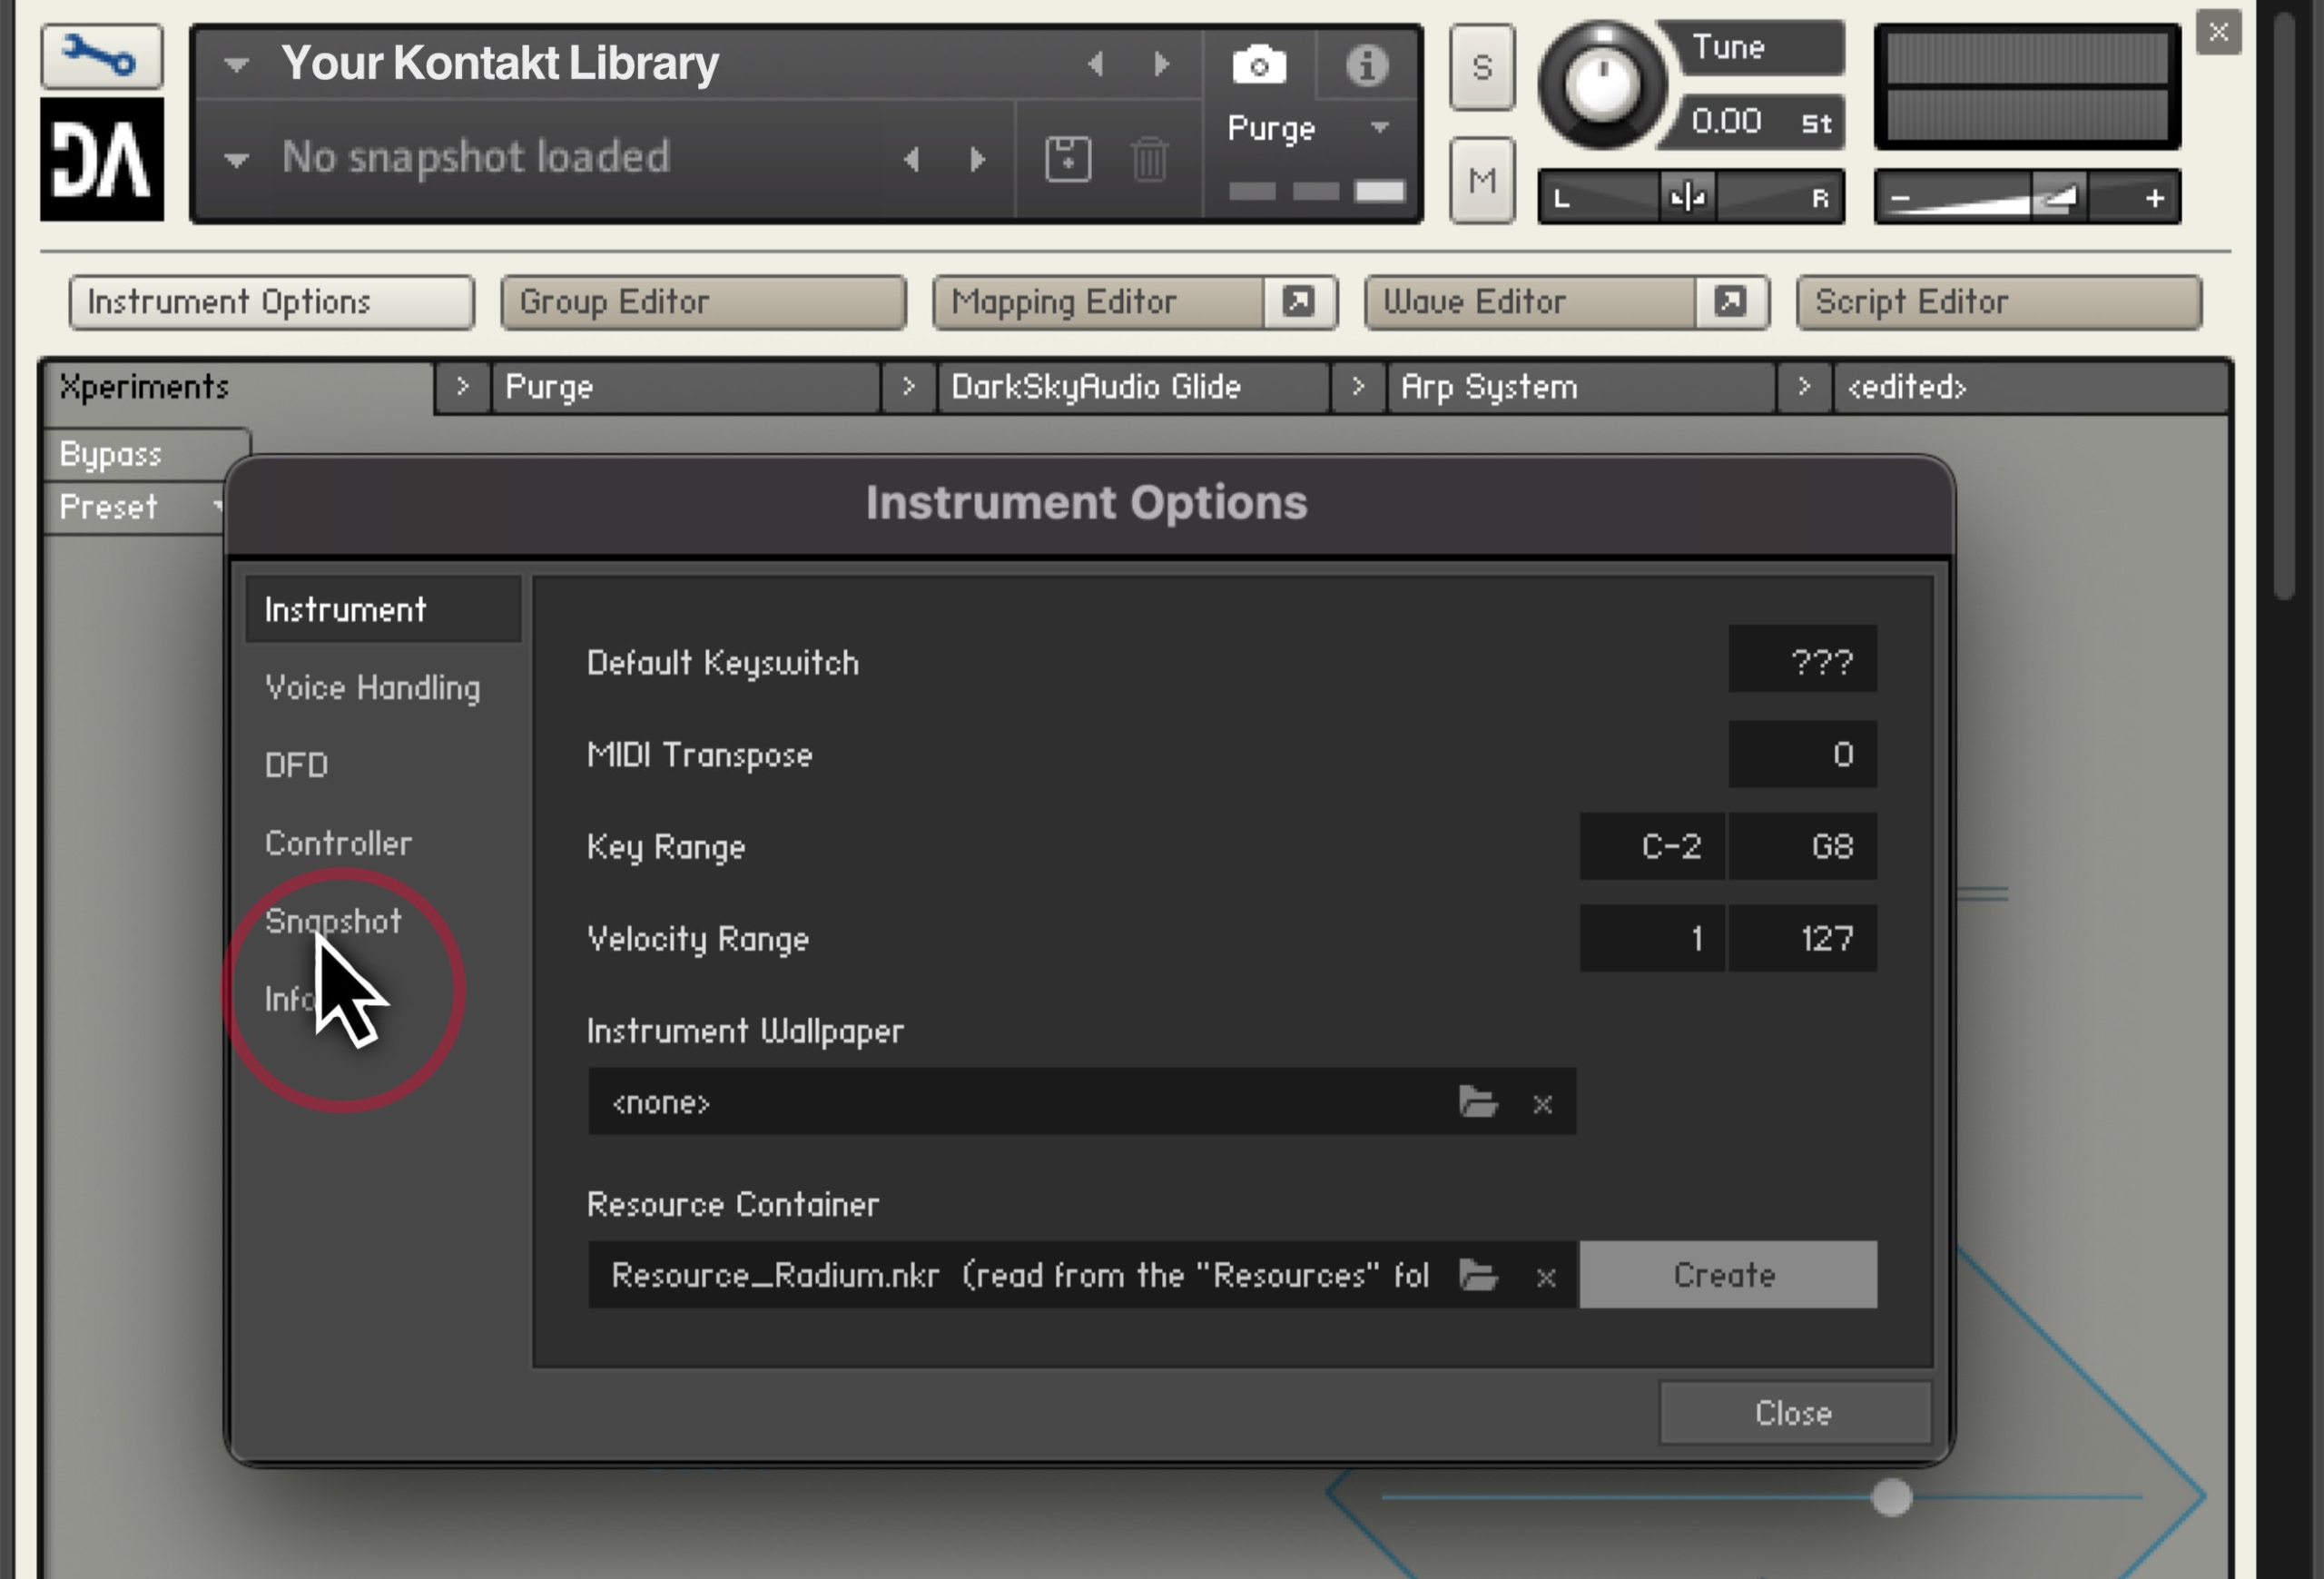Close the instrument with the X
The image size is (2324, 1579).
[x=2218, y=32]
